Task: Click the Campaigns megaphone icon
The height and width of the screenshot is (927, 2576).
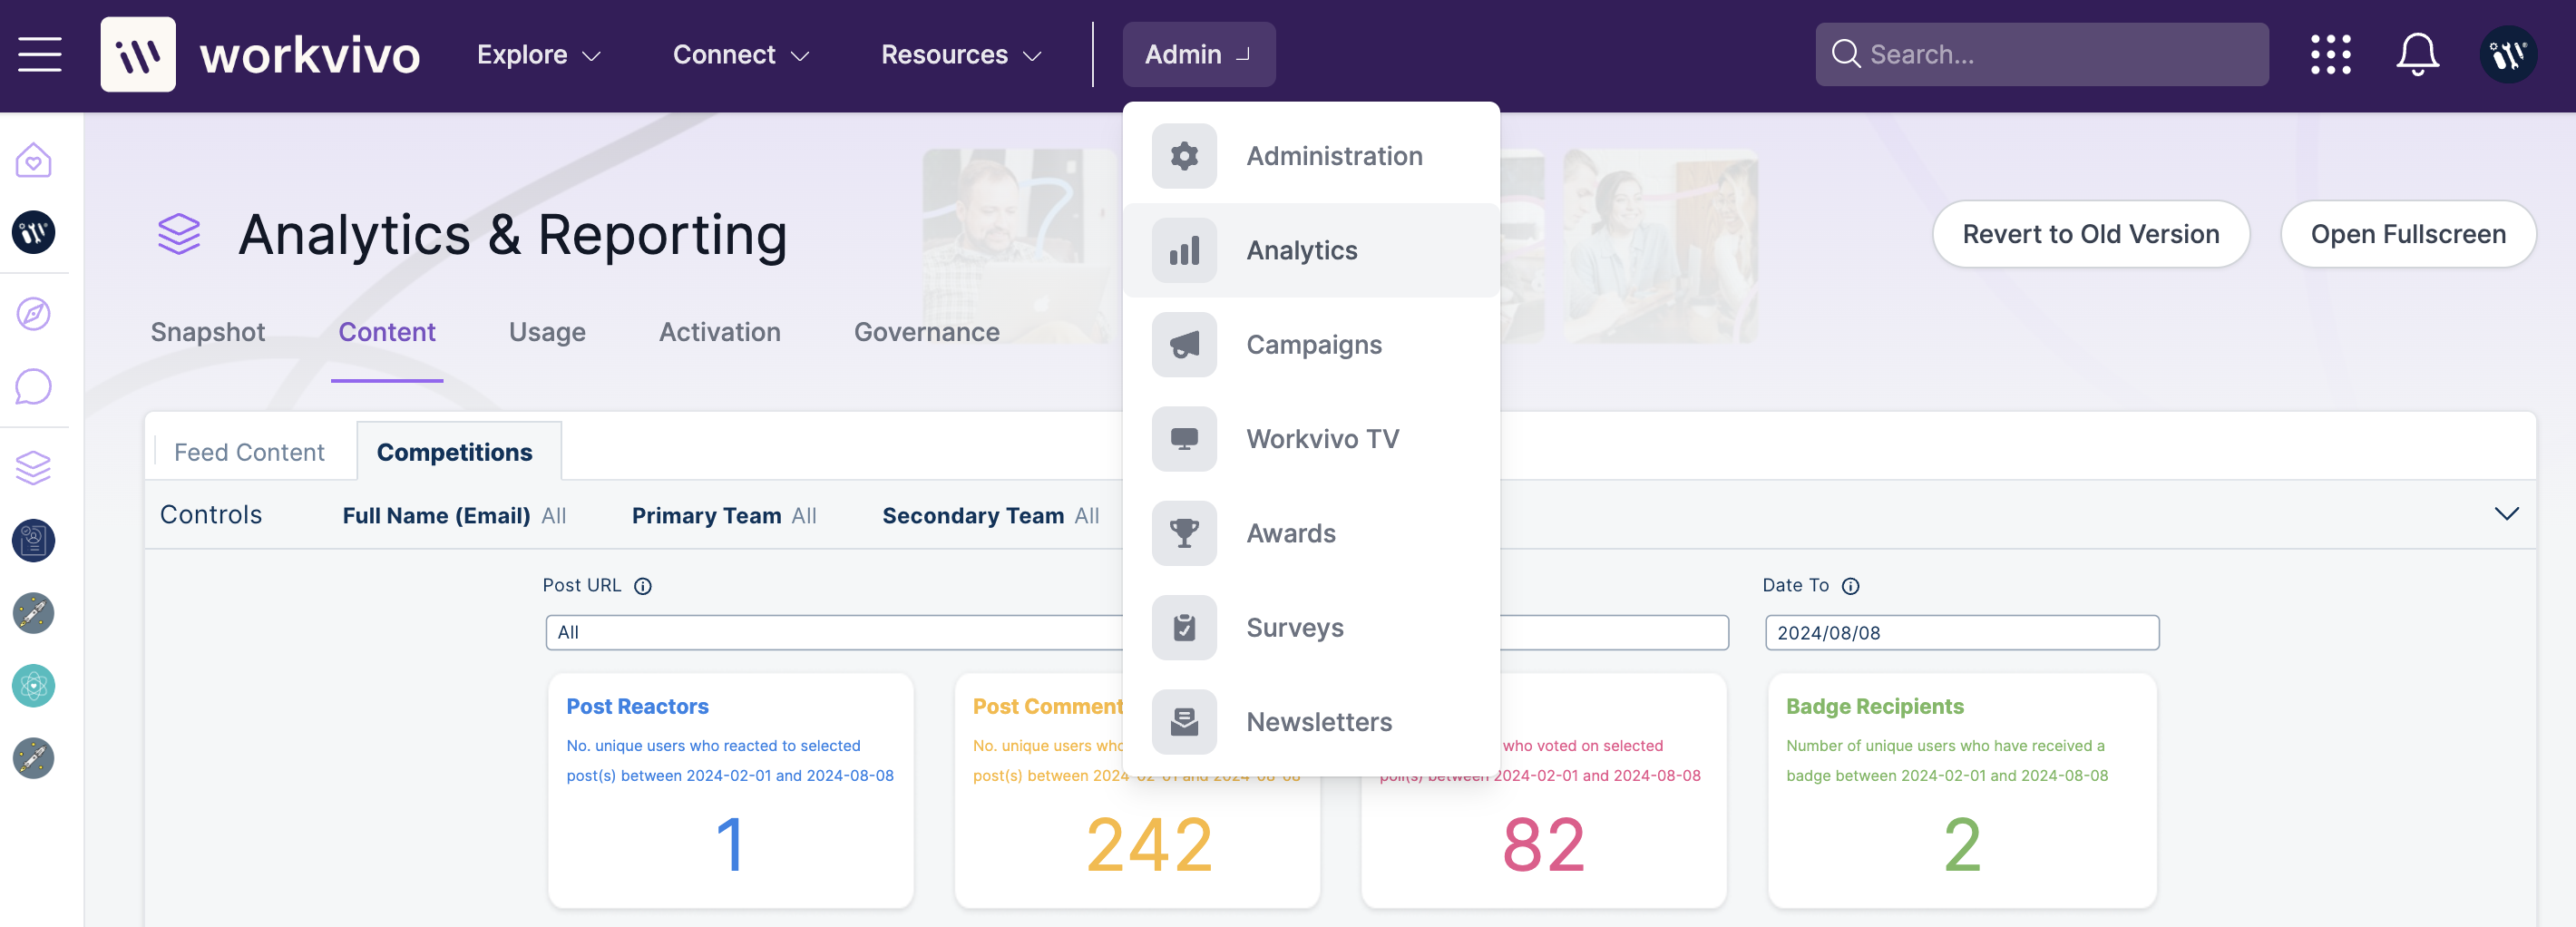Action: 1184,345
